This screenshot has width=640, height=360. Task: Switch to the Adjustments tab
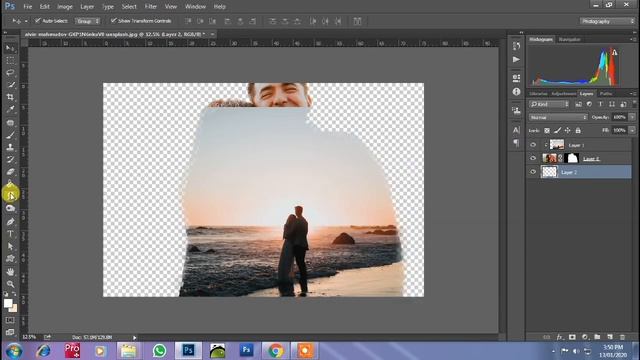pyautogui.click(x=564, y=94)
